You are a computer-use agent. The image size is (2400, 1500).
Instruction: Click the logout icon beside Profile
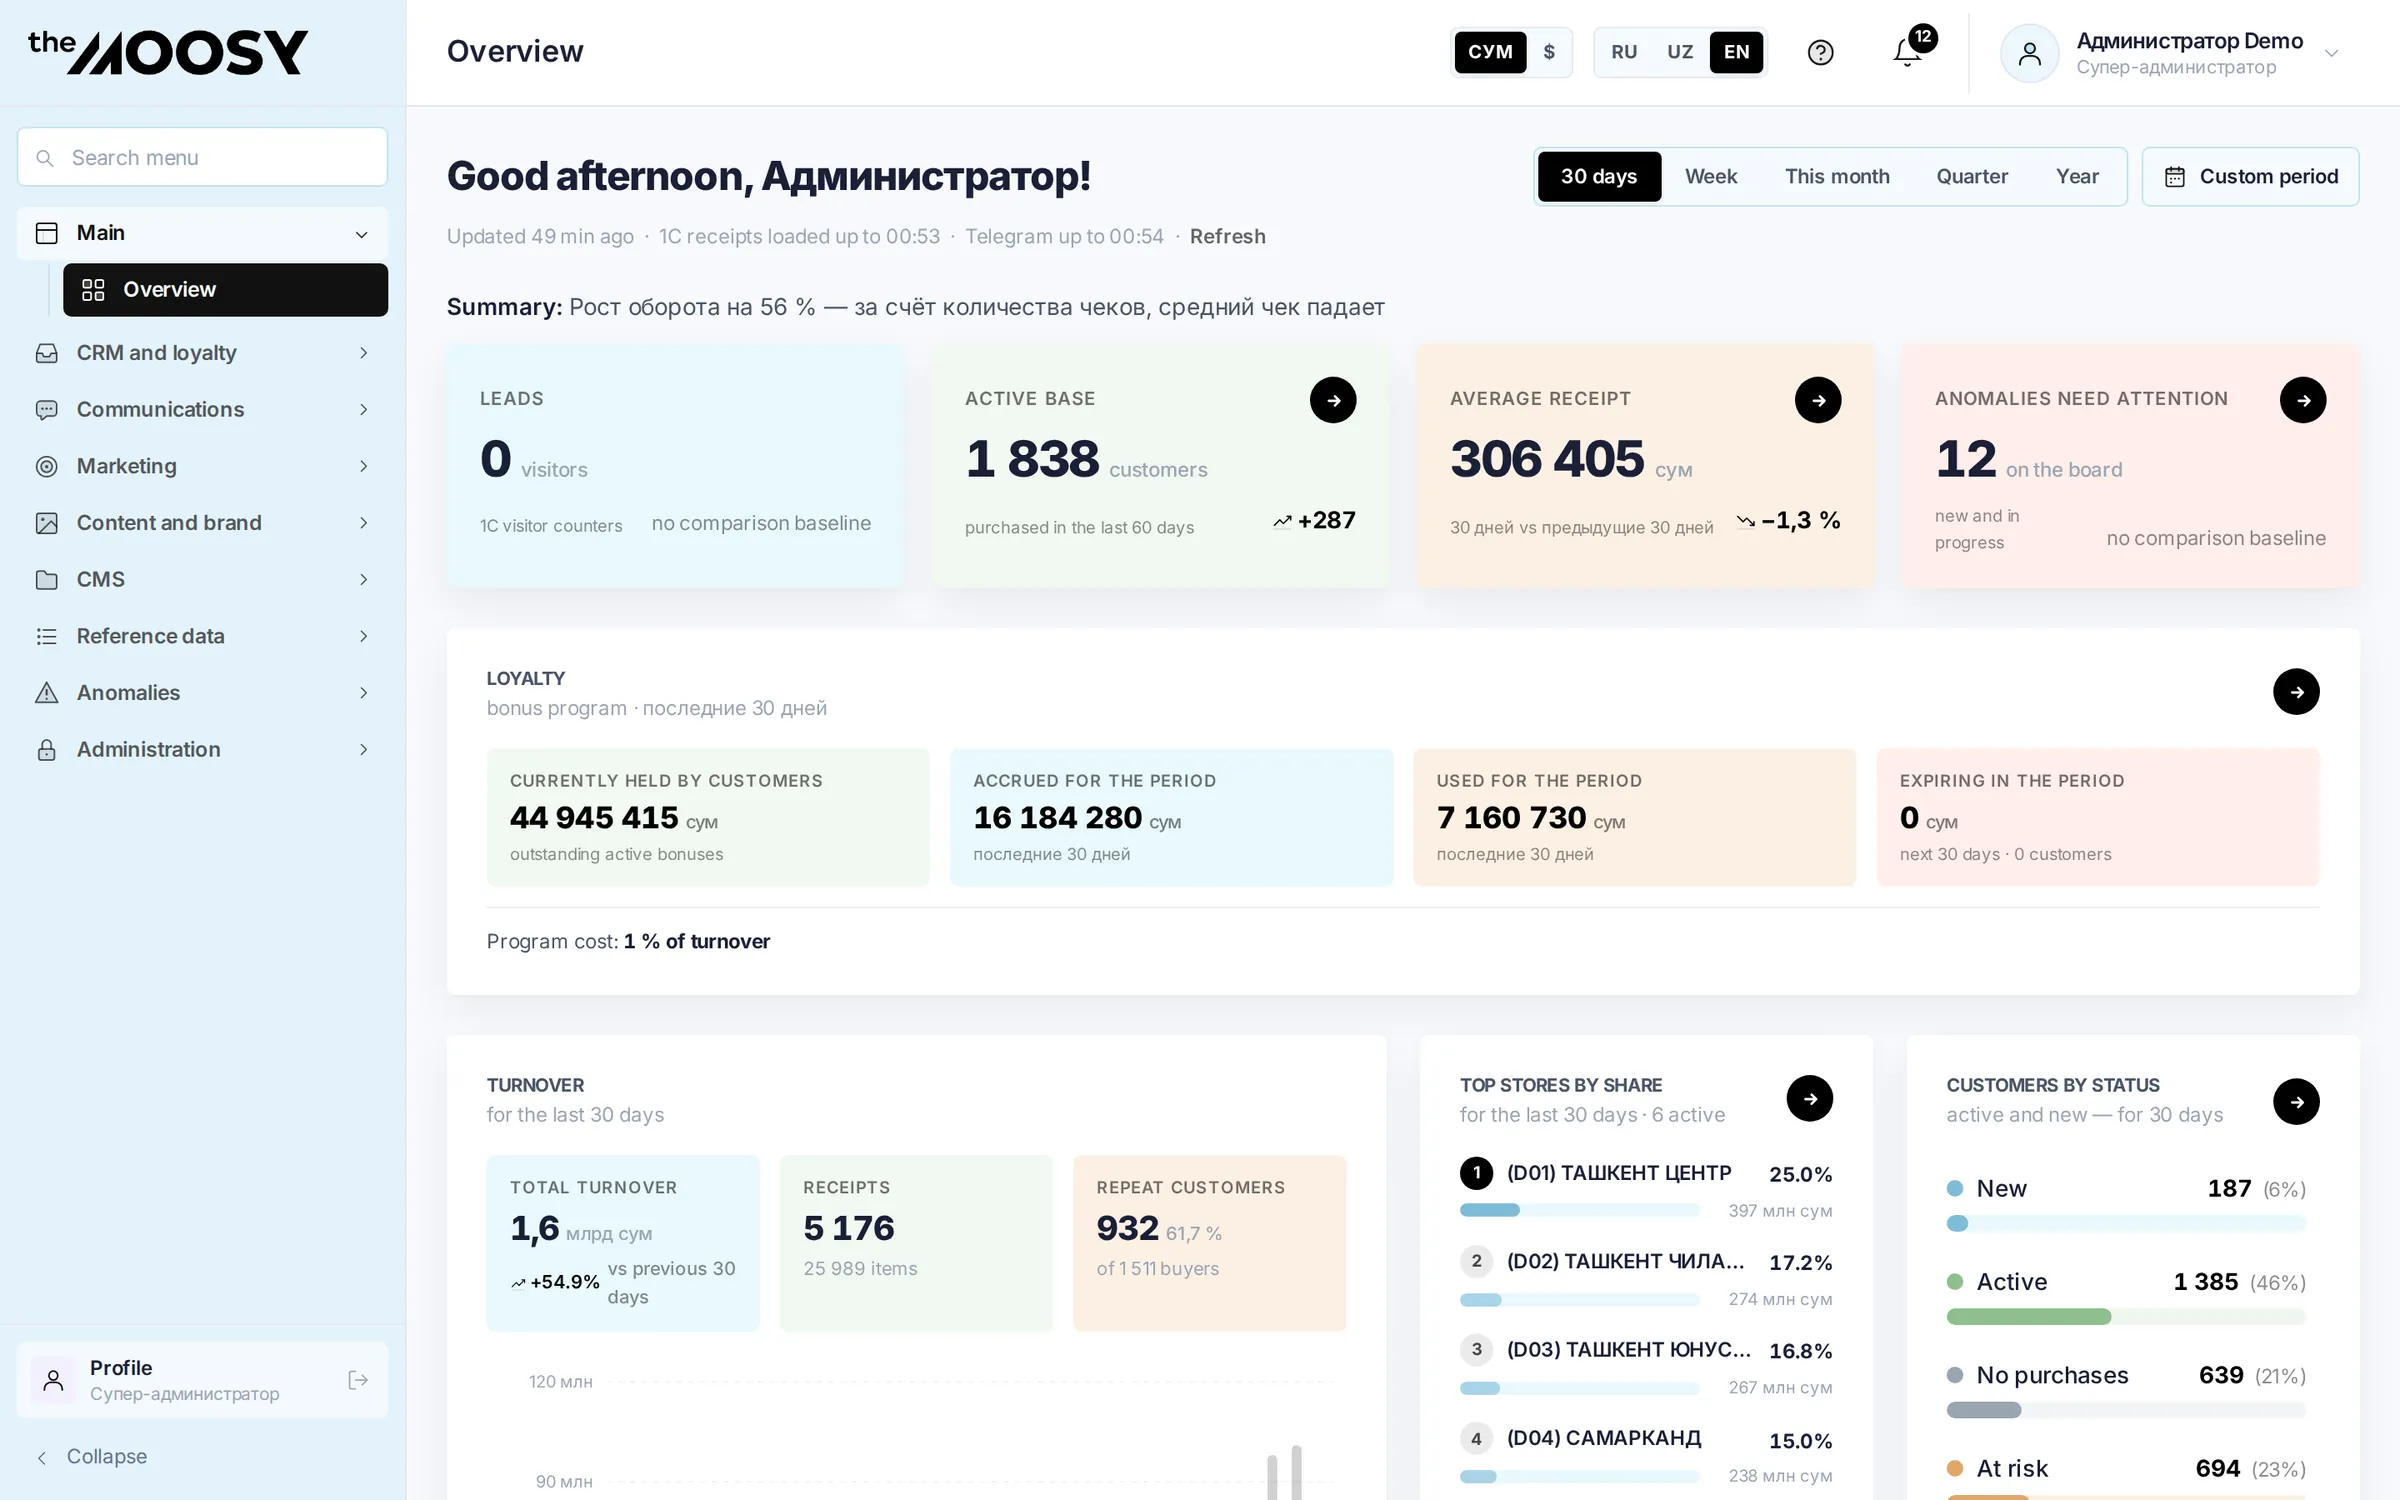pyautogui.click(x=358, y=1380)
